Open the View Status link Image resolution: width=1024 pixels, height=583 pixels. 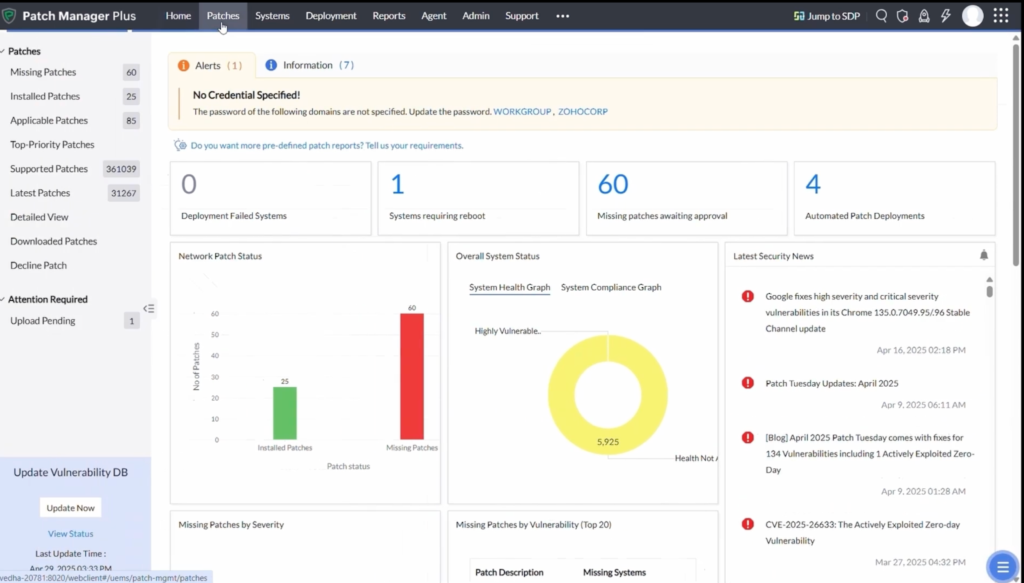click(x=70, y=534)
